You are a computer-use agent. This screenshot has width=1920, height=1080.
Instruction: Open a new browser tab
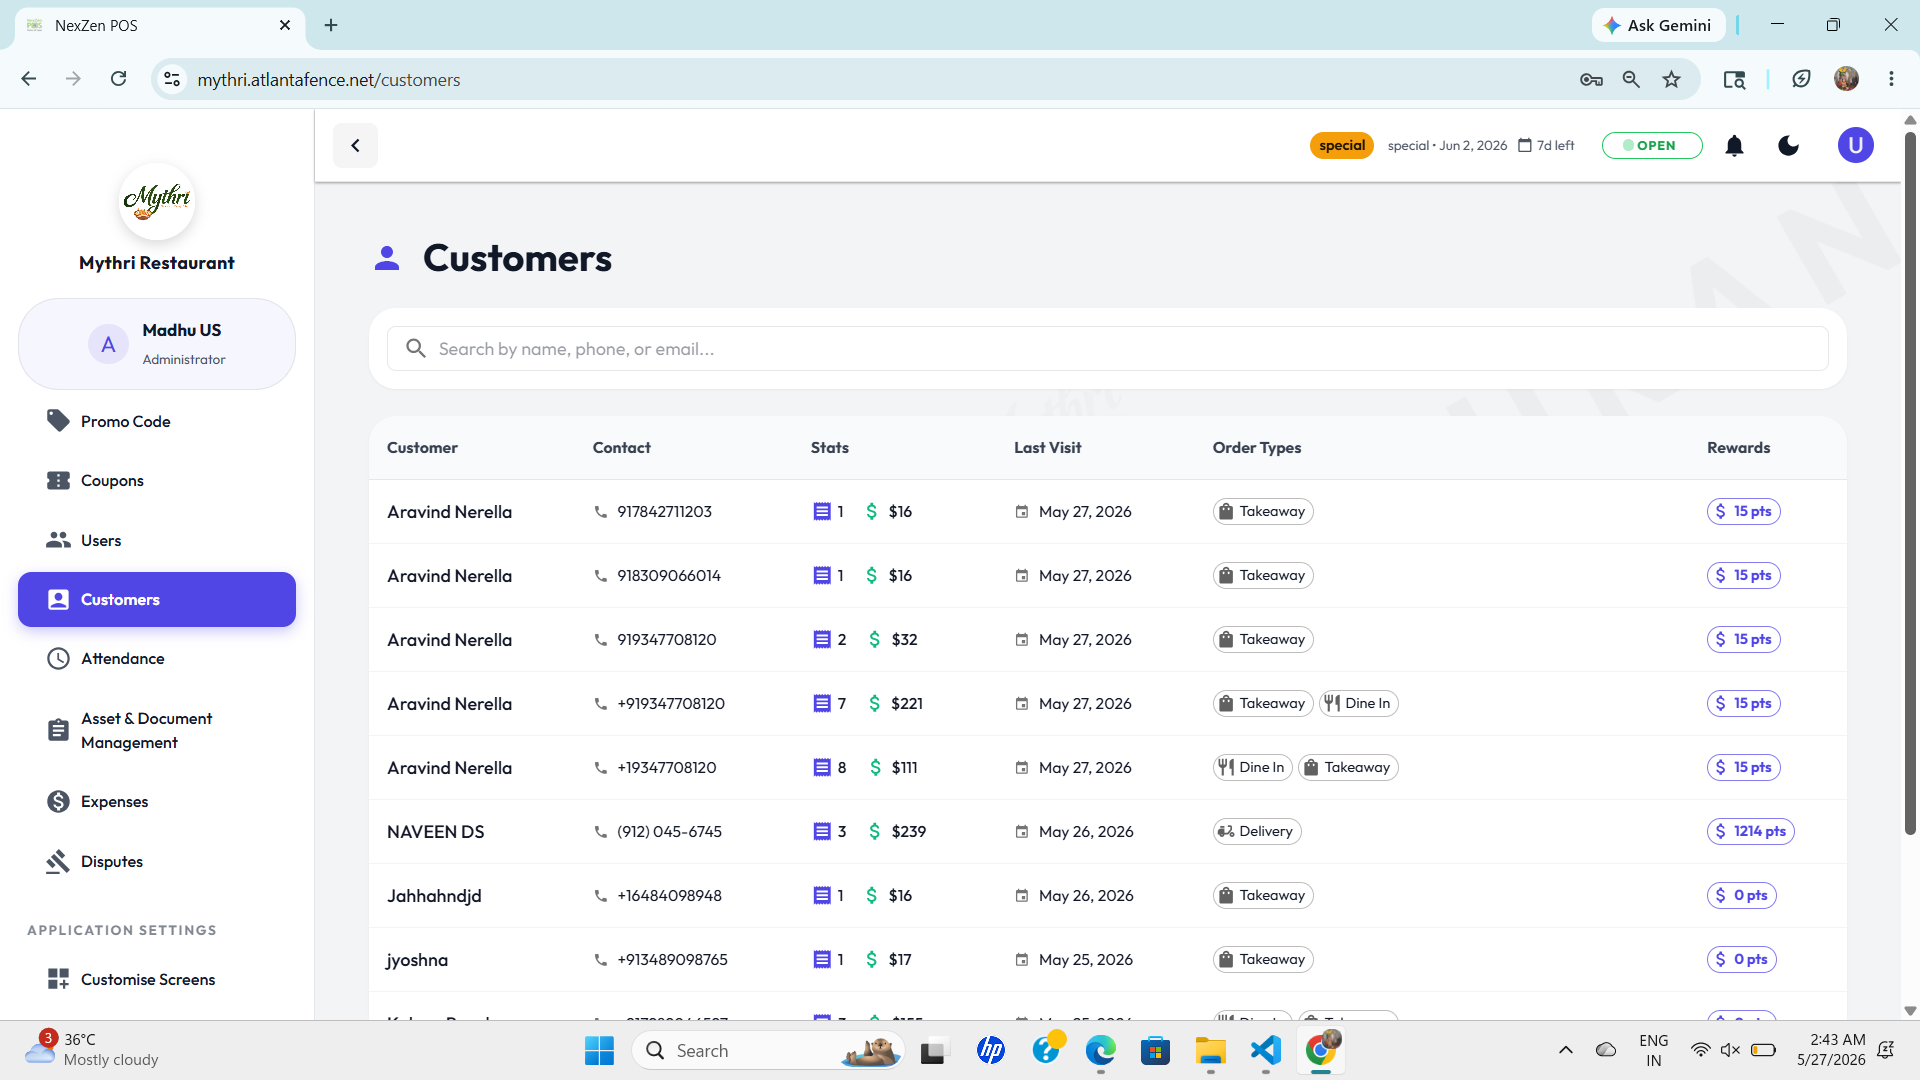pyautogui.click(x=331, y=25)
